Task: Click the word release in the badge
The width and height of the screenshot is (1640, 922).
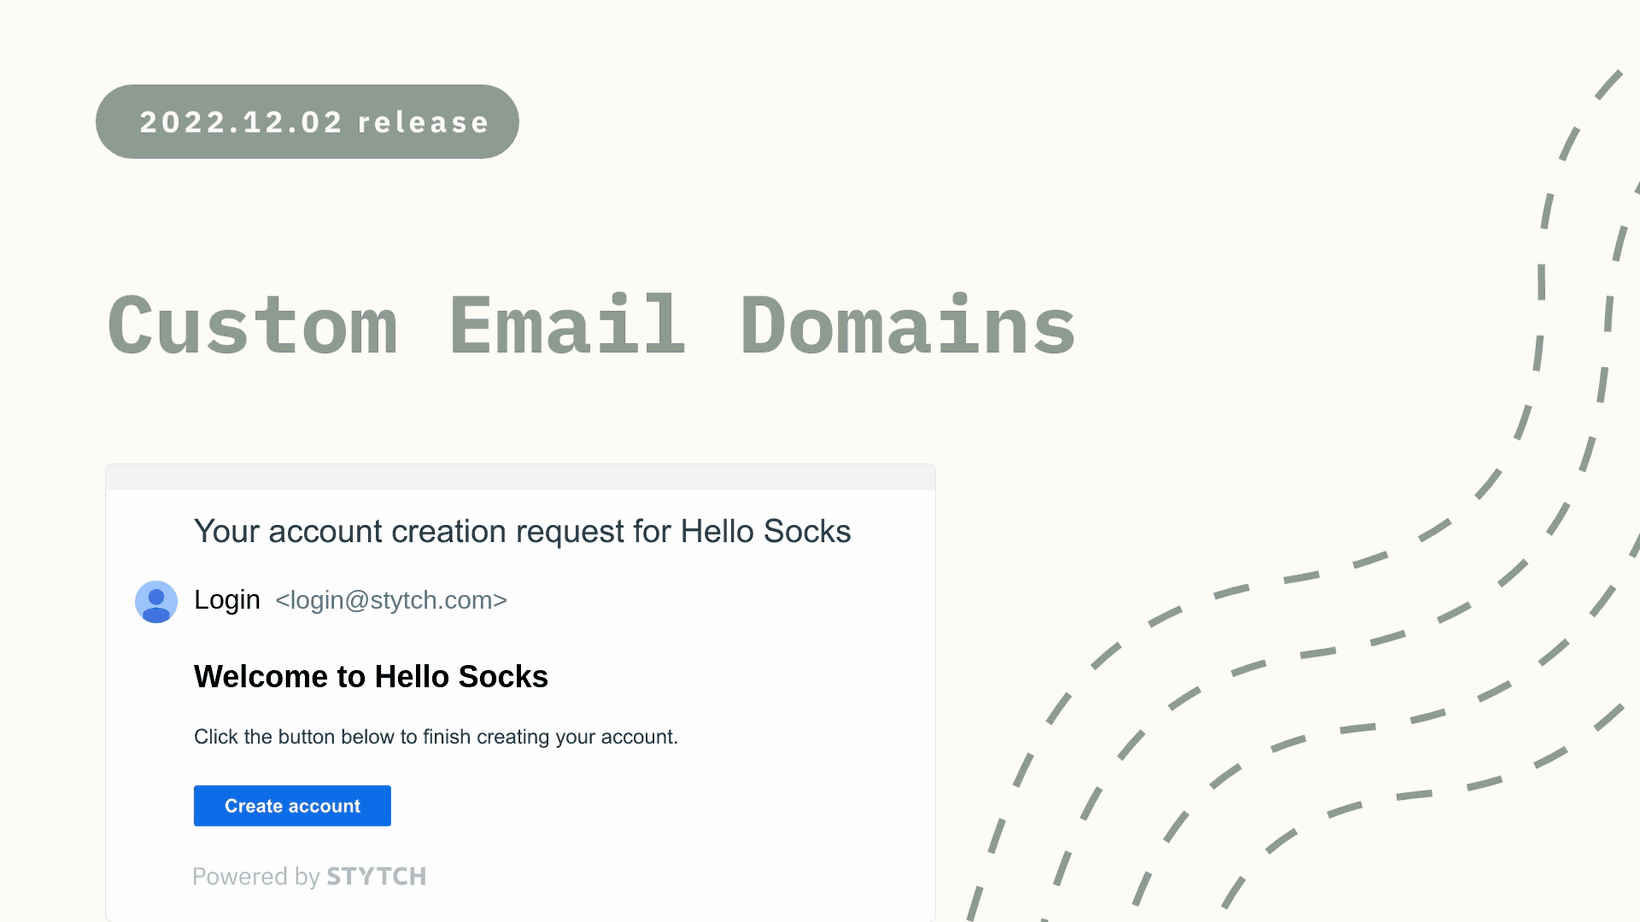Action: coord(423,122)
